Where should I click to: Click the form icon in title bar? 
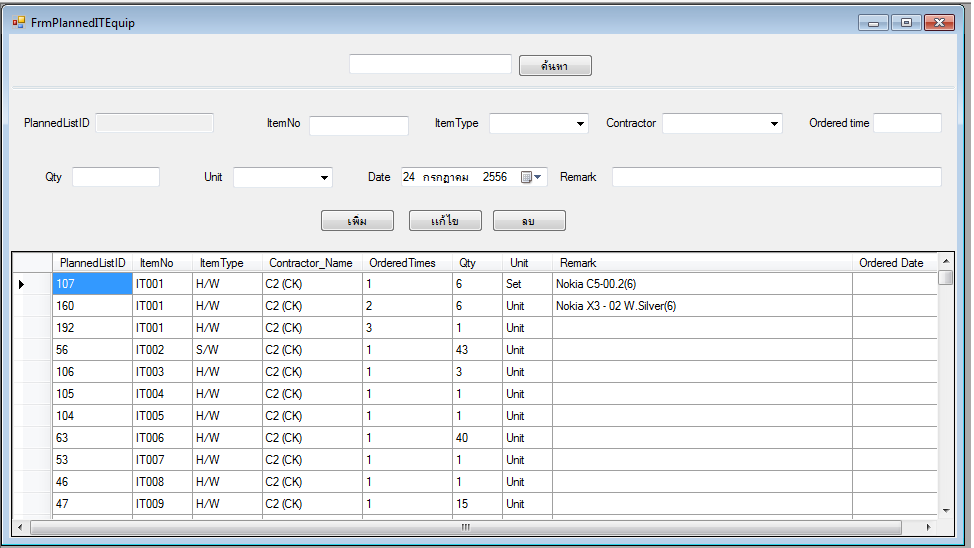[x=19, y=22]
